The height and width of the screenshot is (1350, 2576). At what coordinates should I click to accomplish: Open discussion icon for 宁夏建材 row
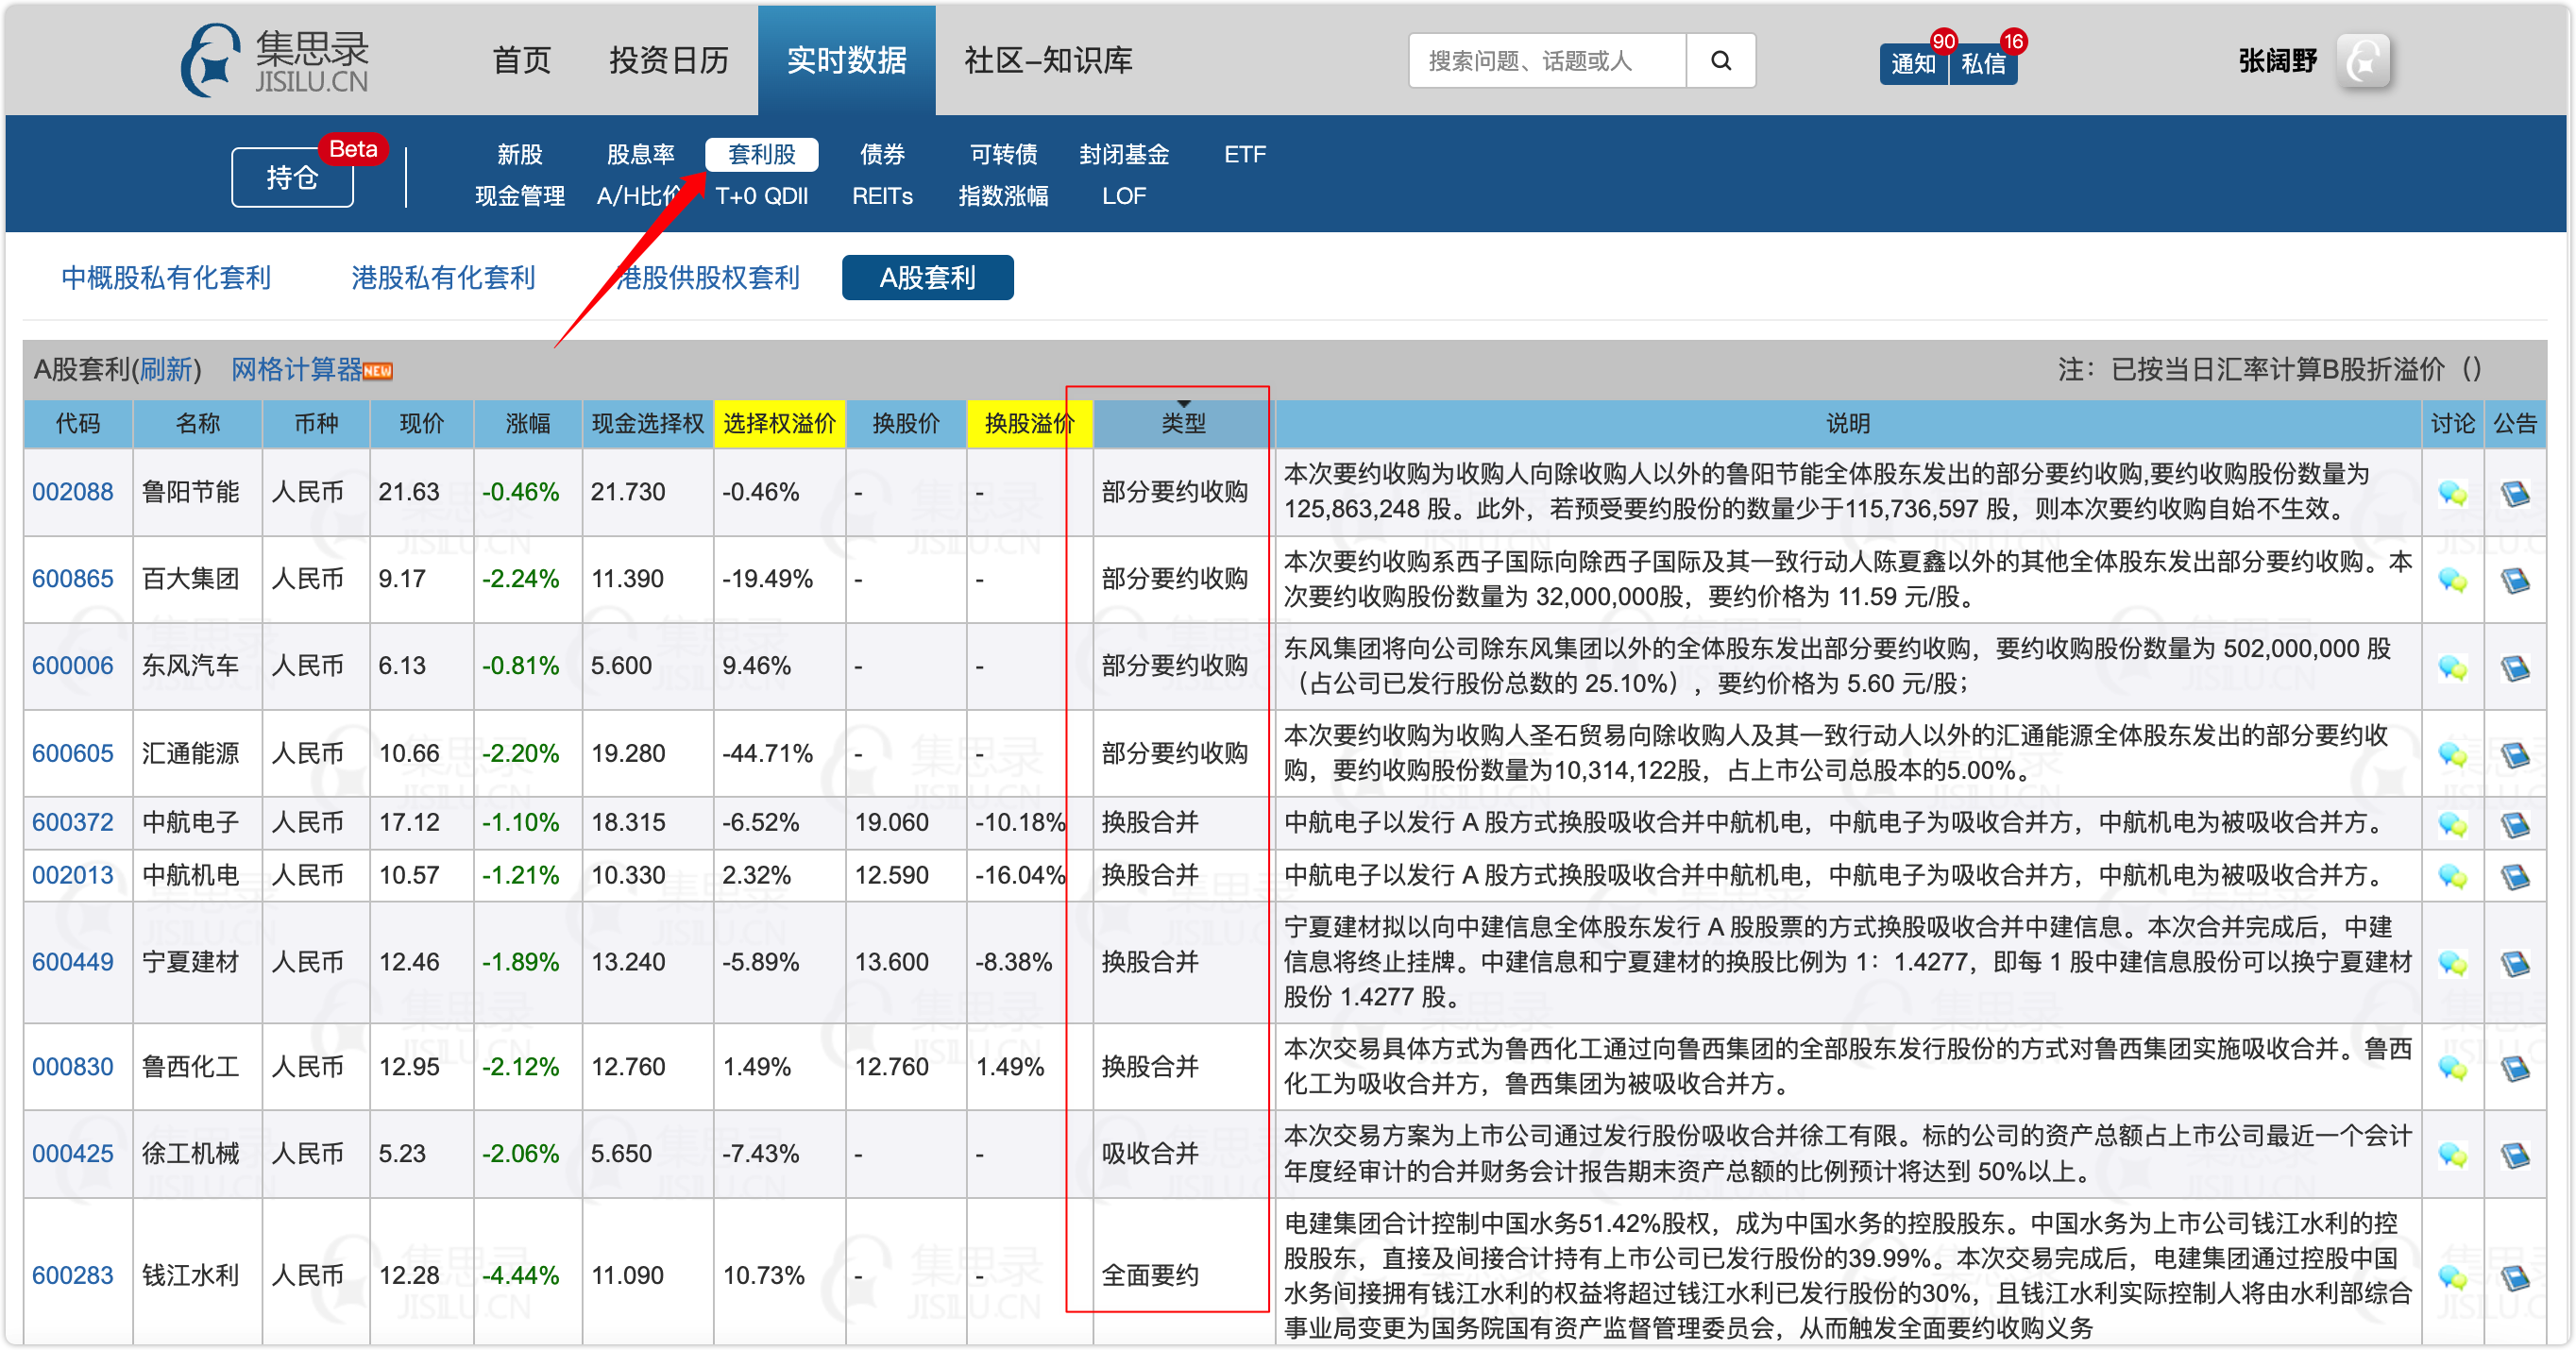tap(2452, 963)
